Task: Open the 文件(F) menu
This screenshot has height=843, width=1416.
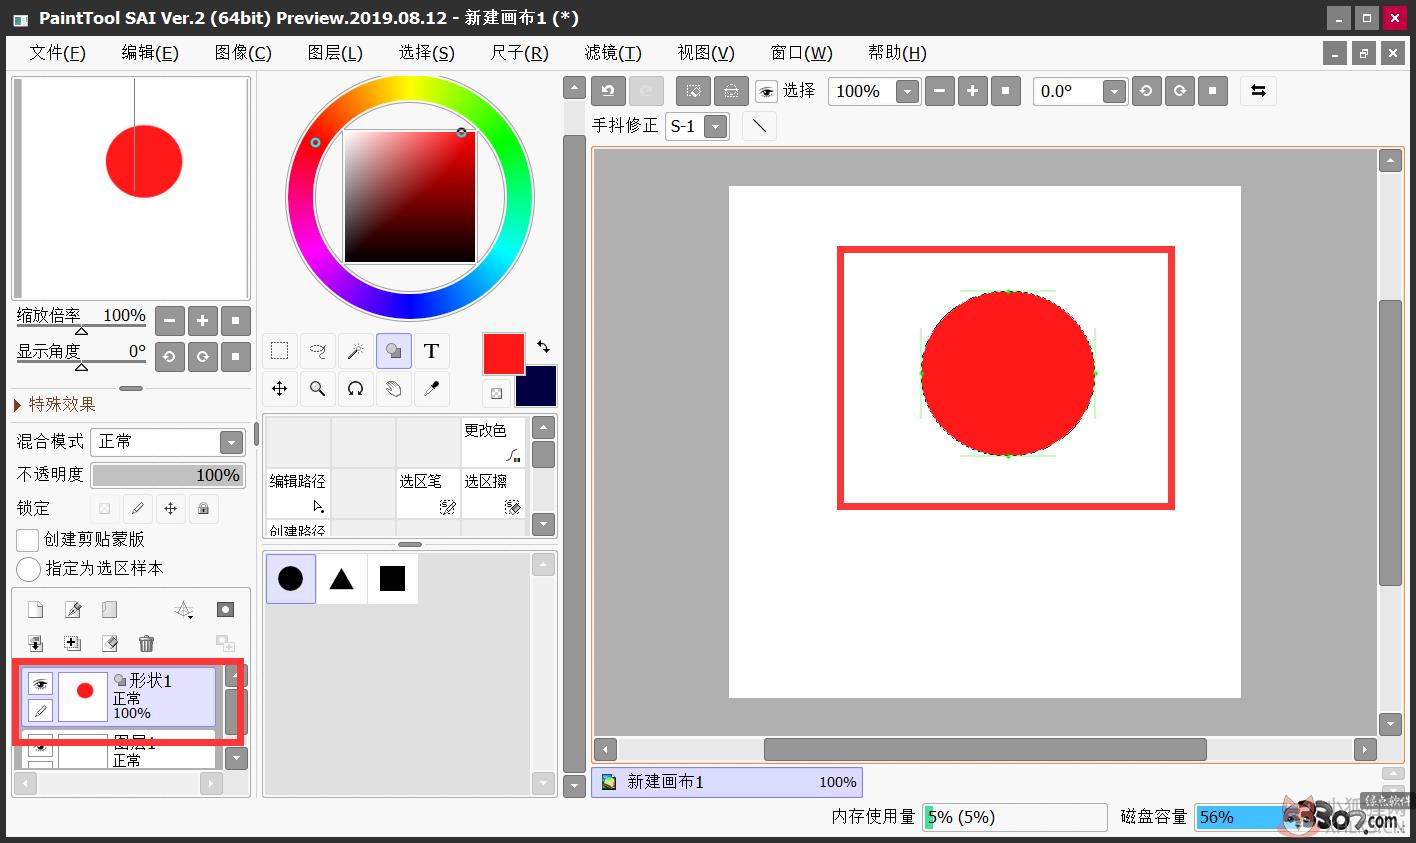Action: (57, 53)
